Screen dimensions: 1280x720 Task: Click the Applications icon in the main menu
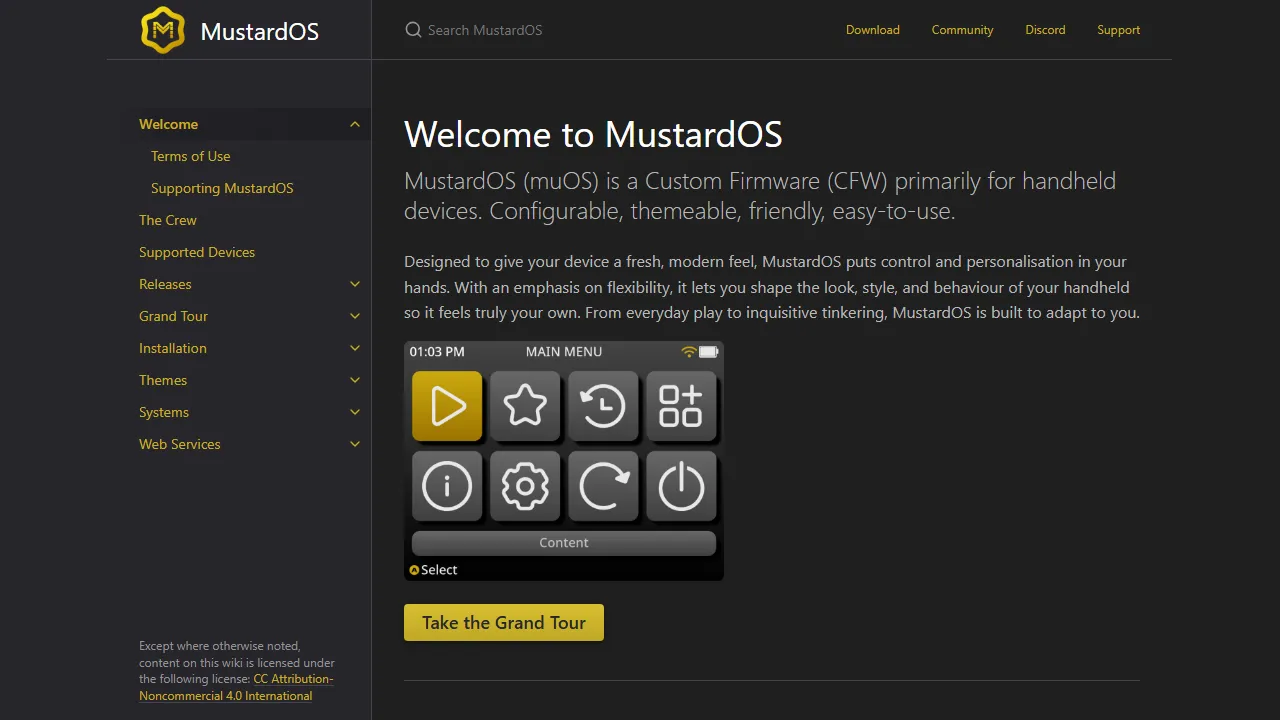(x=681, y=406)
